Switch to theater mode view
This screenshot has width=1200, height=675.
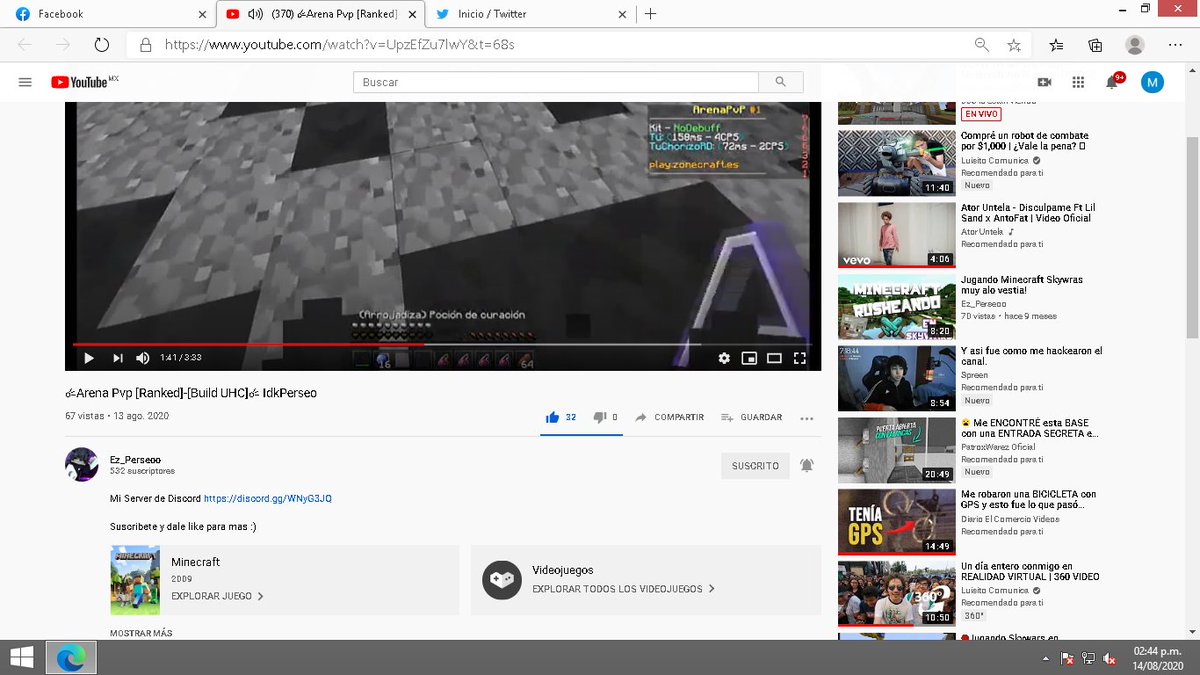point(774,357)
